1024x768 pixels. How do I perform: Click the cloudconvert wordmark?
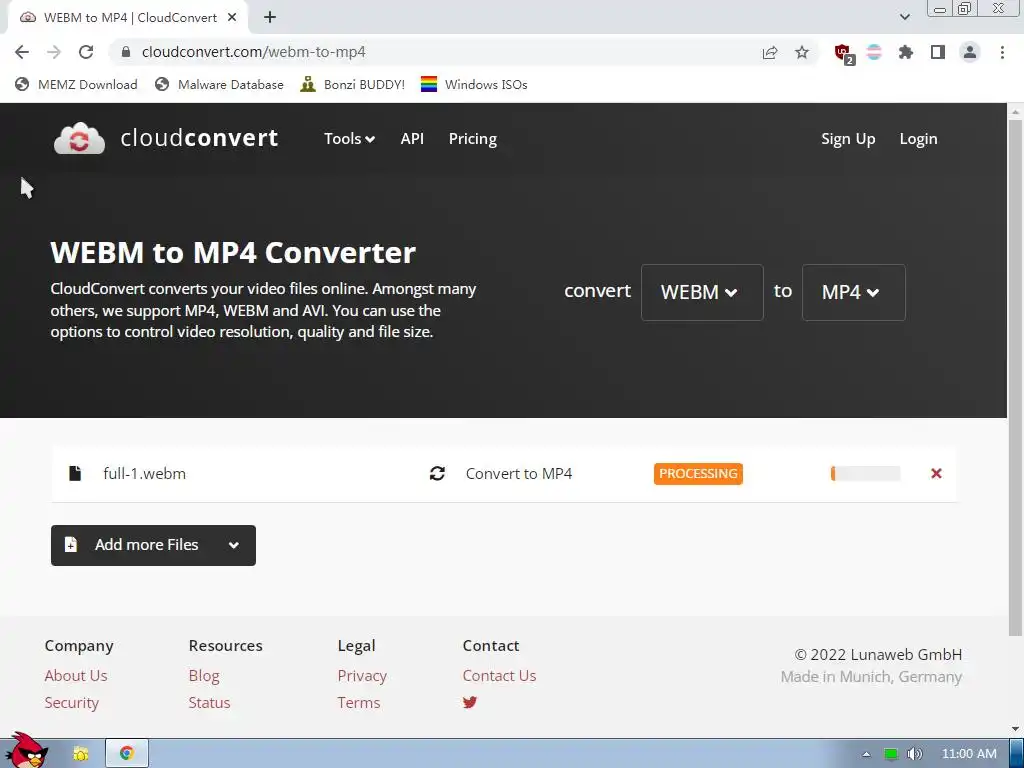click(x=199, y=138)
